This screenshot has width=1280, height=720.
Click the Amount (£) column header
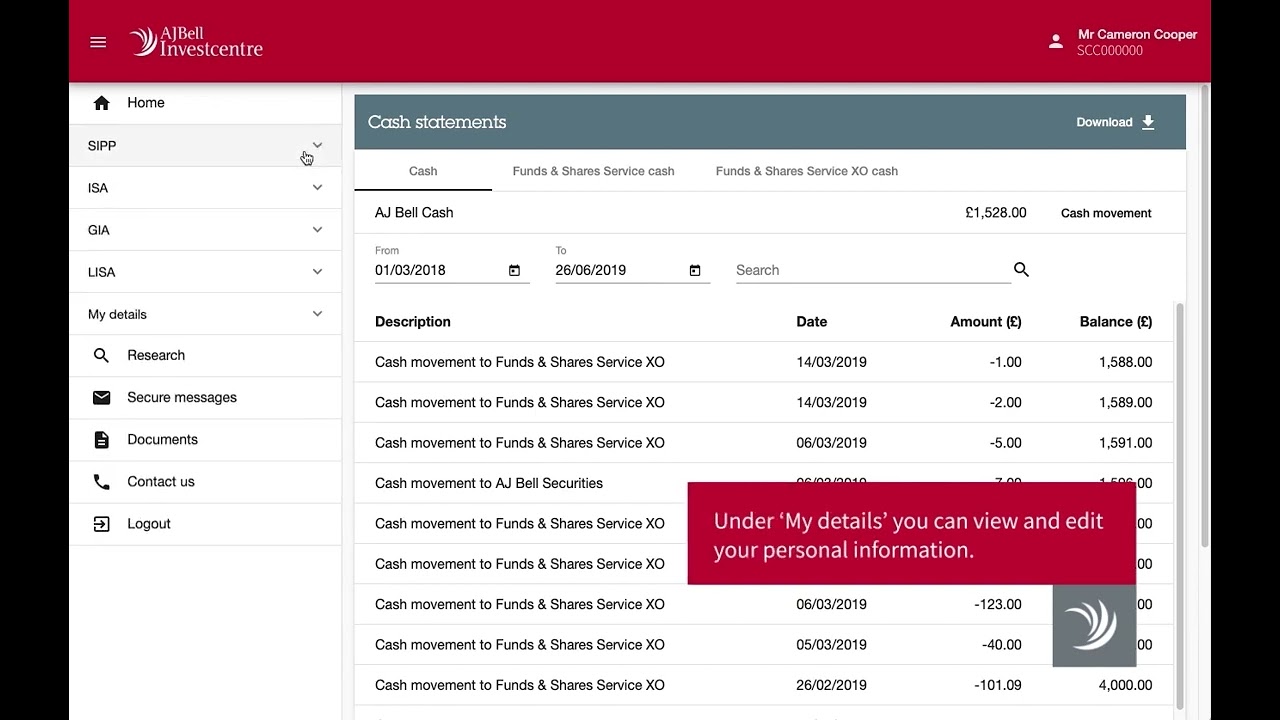tap(985, 321)
